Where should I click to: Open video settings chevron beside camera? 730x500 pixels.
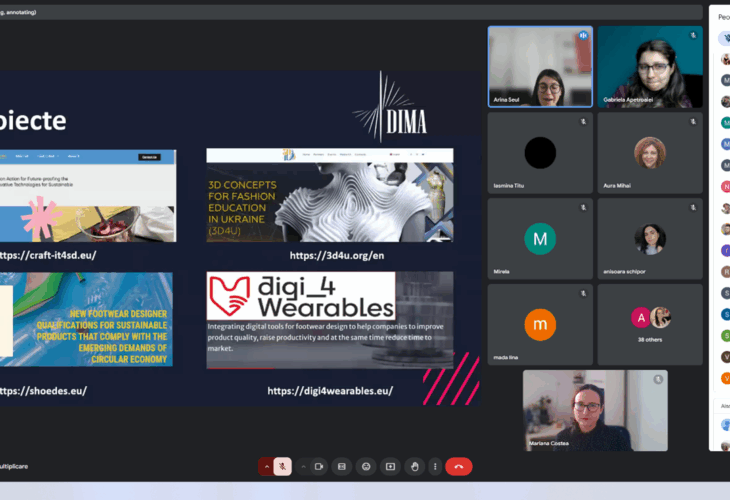(304, 466)
